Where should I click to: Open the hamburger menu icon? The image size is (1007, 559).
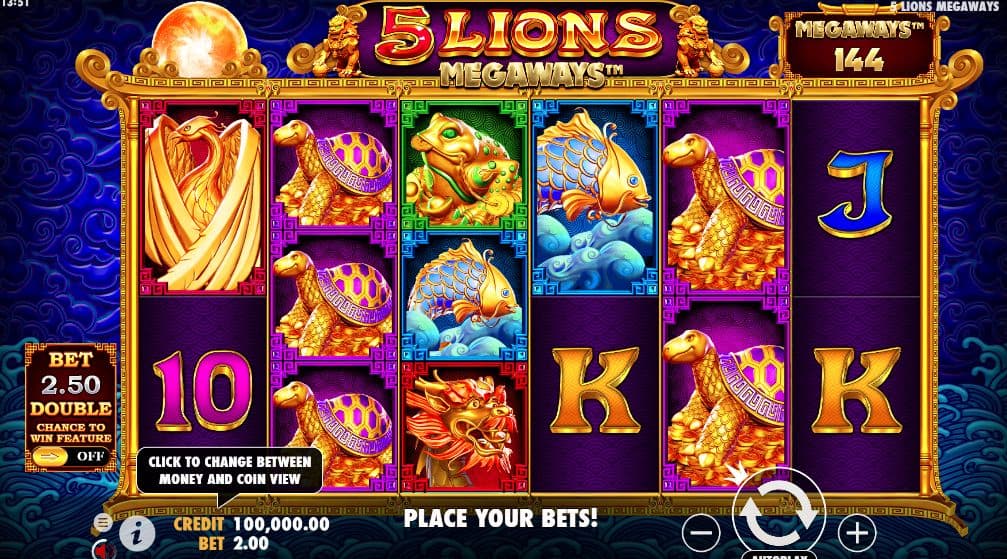(102, 522)
